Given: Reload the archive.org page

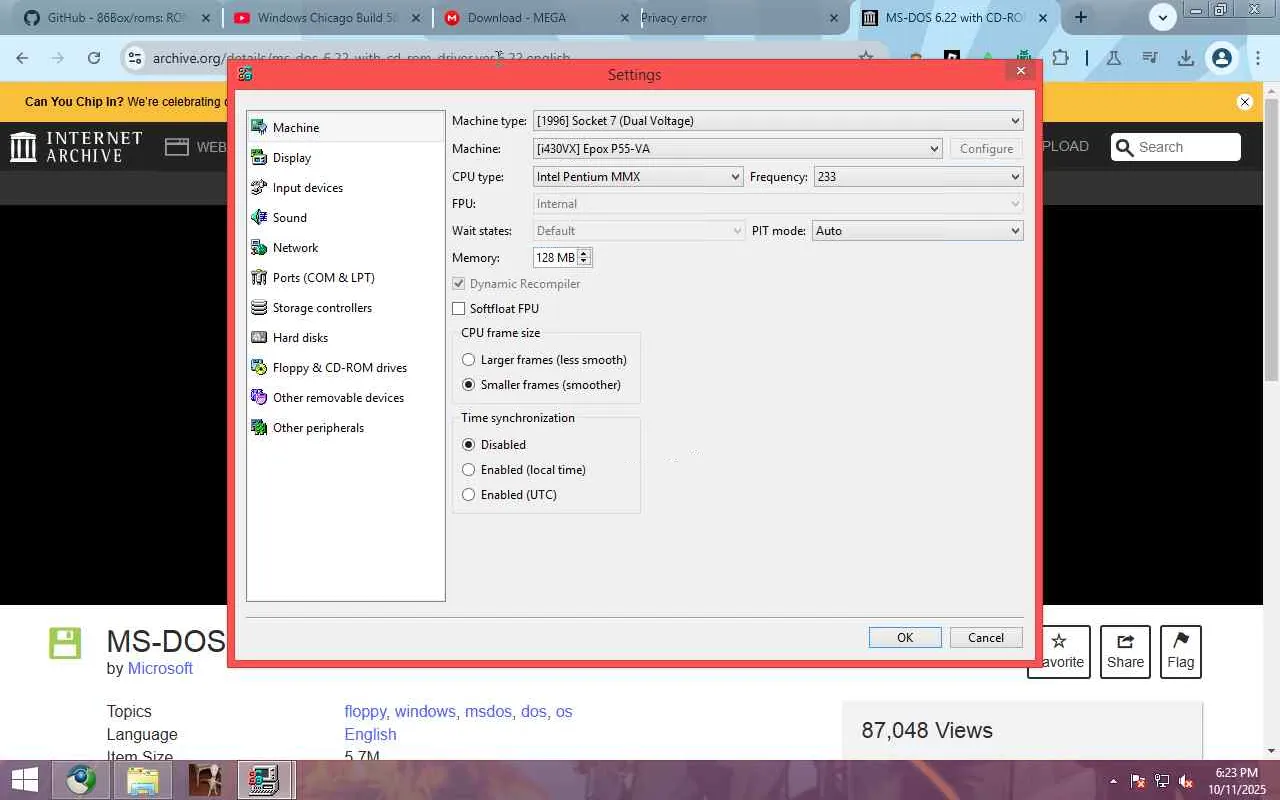Looking at the screenshot, I should pos(94,58).
